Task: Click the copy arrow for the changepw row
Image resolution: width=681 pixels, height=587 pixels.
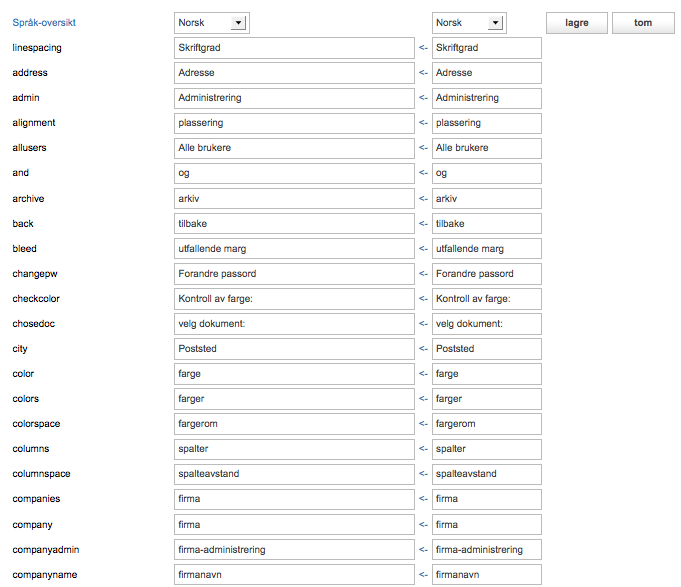Action: [423, 274]
